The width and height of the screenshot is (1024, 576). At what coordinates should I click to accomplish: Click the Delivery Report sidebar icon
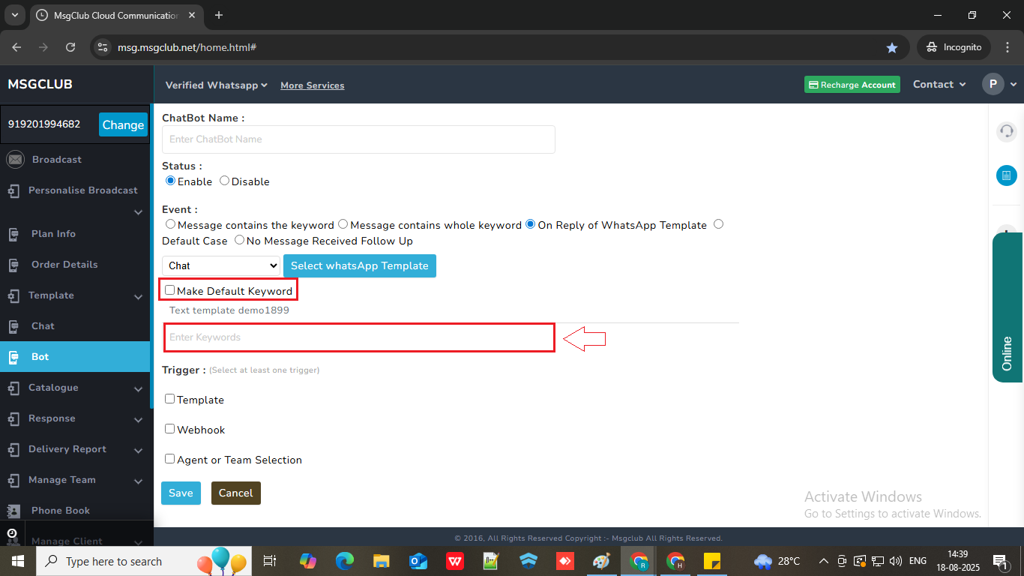(13, 449)
